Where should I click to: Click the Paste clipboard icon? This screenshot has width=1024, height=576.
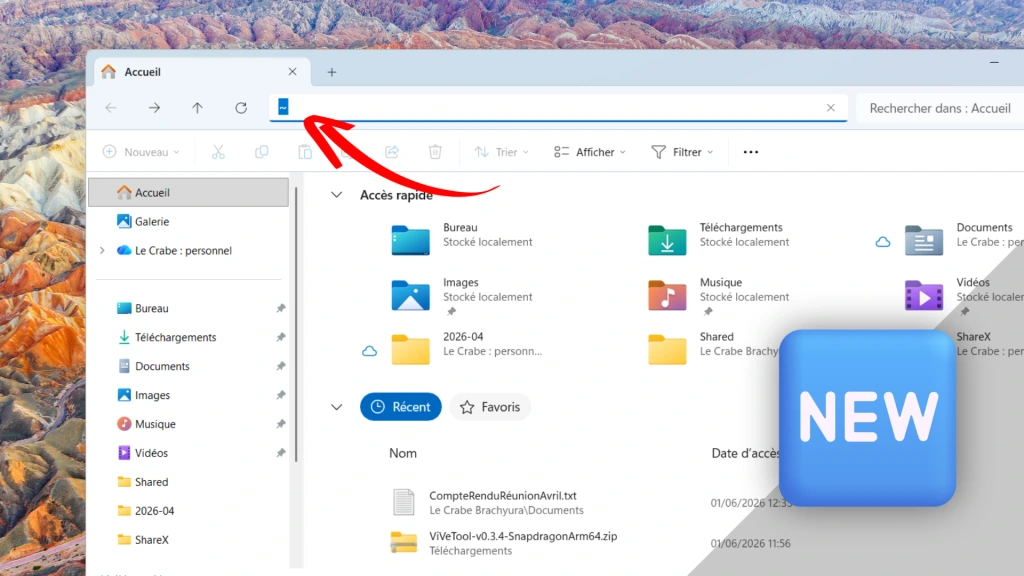305,152
